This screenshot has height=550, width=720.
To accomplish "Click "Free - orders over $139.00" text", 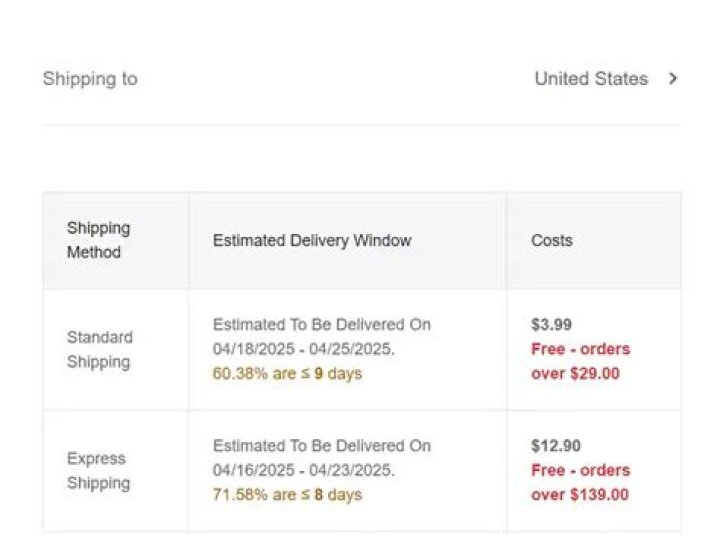I will coord(581,482).
